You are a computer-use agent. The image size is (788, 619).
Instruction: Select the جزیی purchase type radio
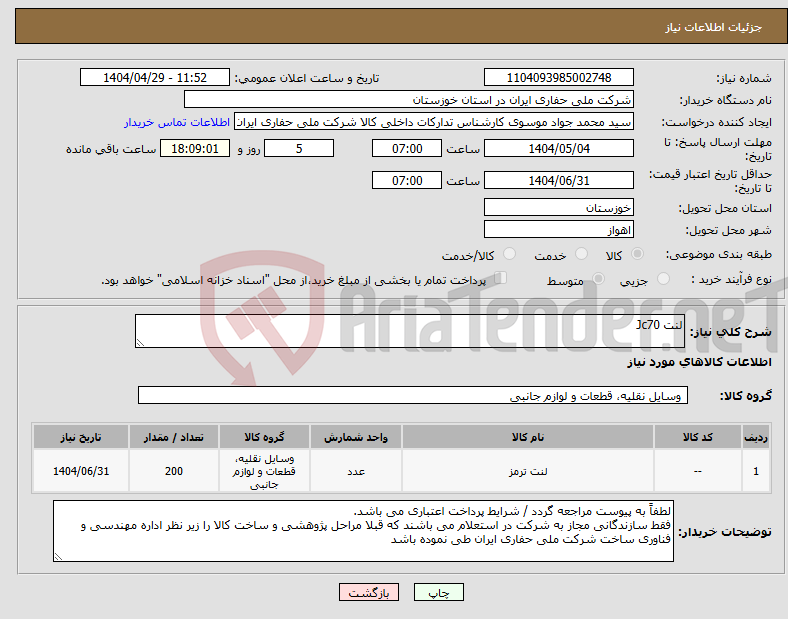point(663,278)
